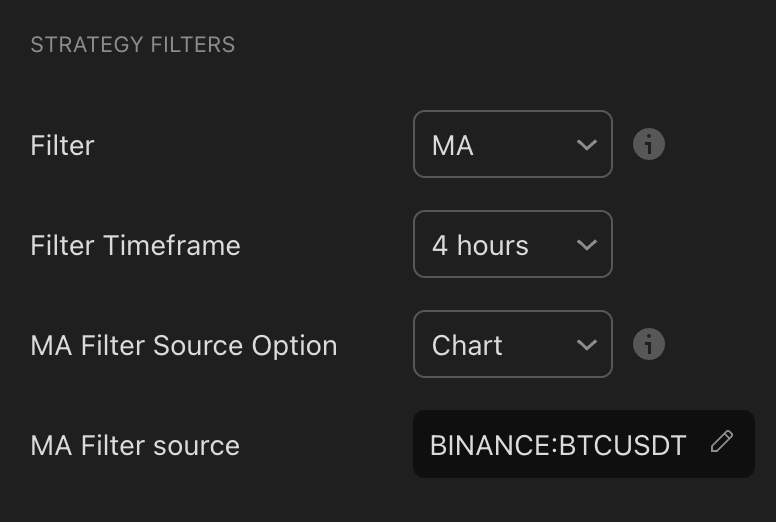Click the 4 hours value text

coord(480,245)
